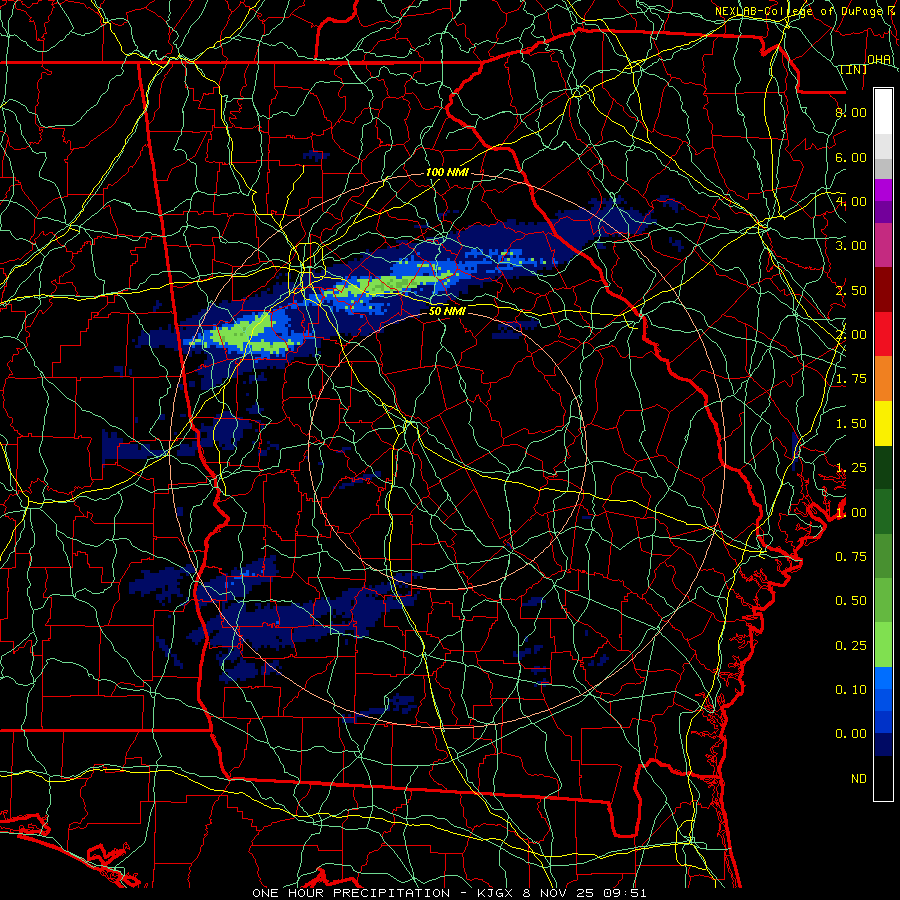
Task: Click the 0.00 legend value
Action: (x=851, y=734)
